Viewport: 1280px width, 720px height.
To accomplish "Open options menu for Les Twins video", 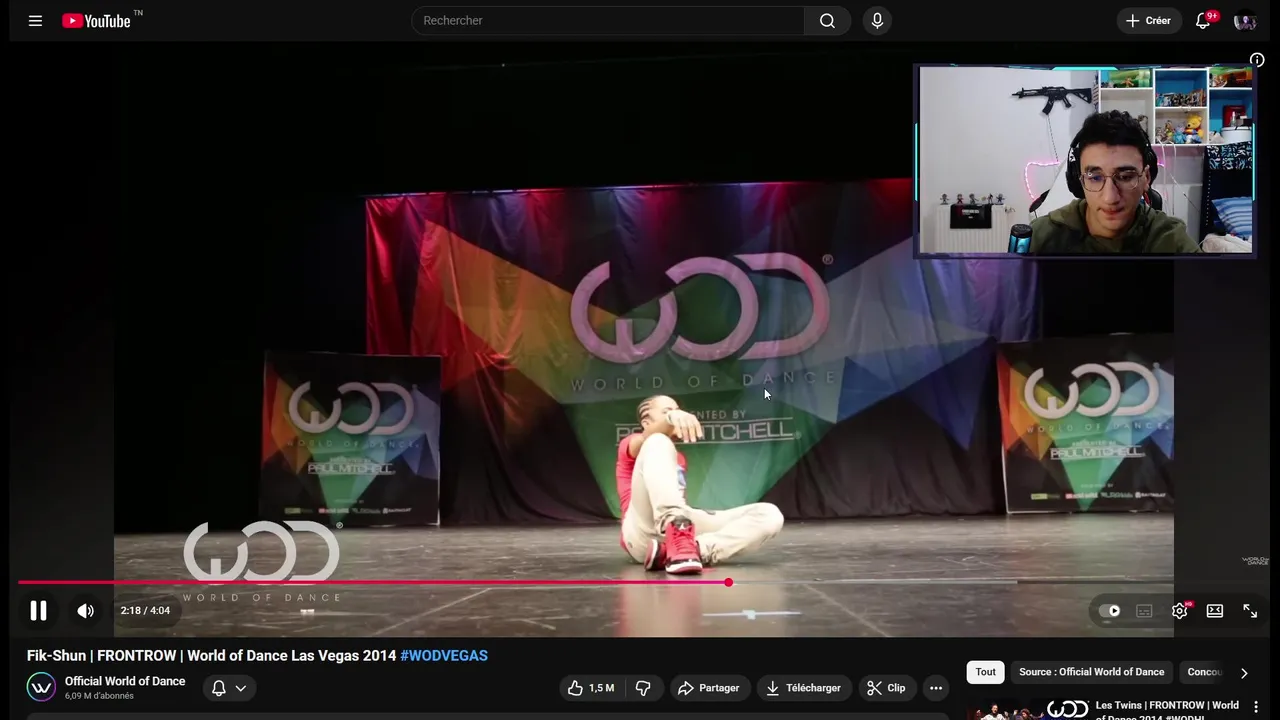I will click(1256, 706).
